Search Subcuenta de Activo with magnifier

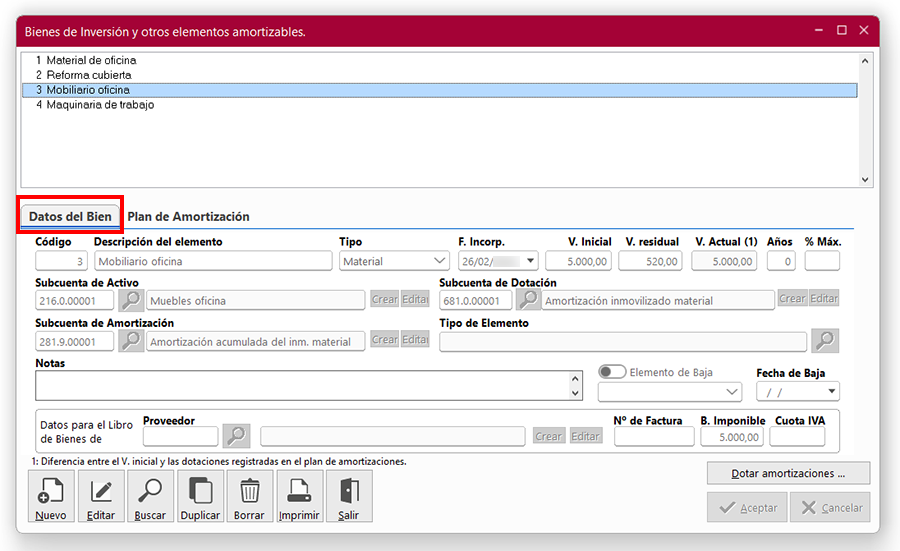click(131, 300)
